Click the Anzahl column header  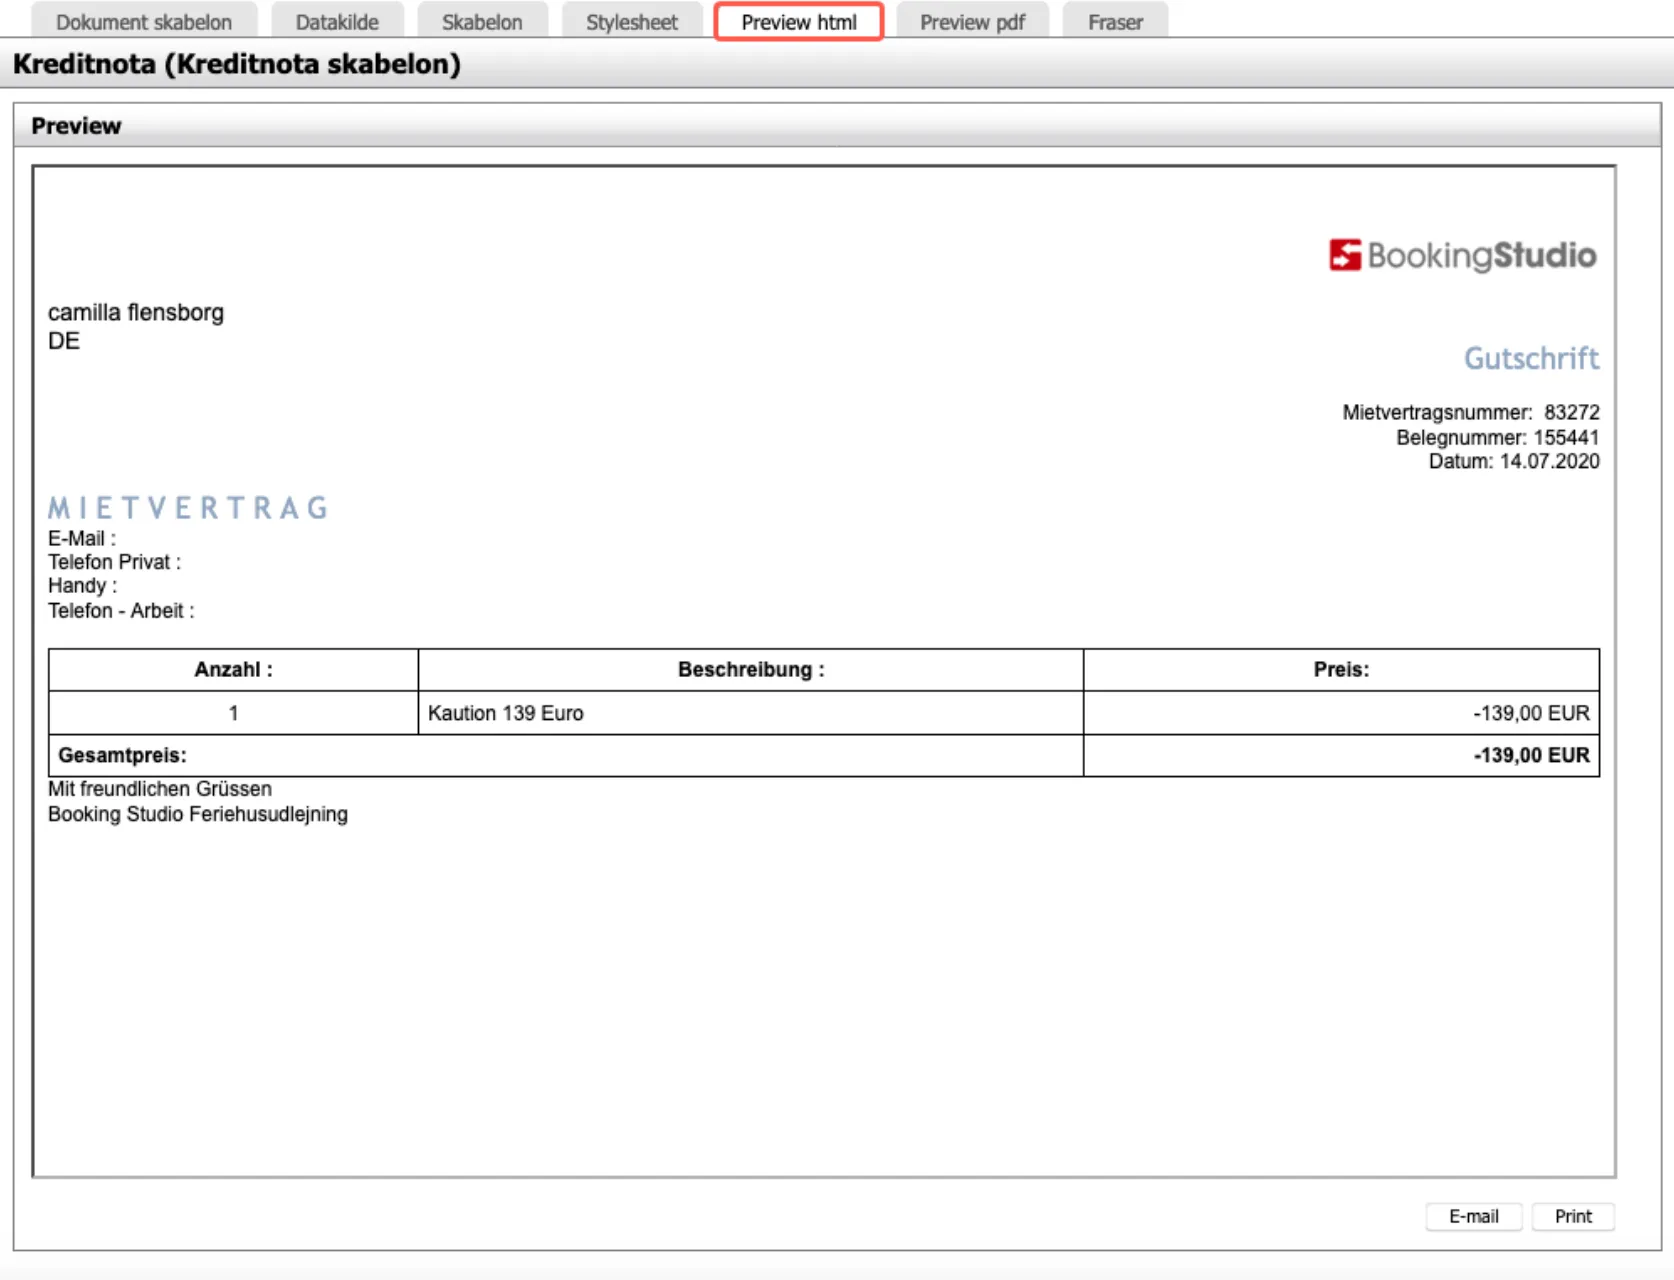tap(233, 670)
